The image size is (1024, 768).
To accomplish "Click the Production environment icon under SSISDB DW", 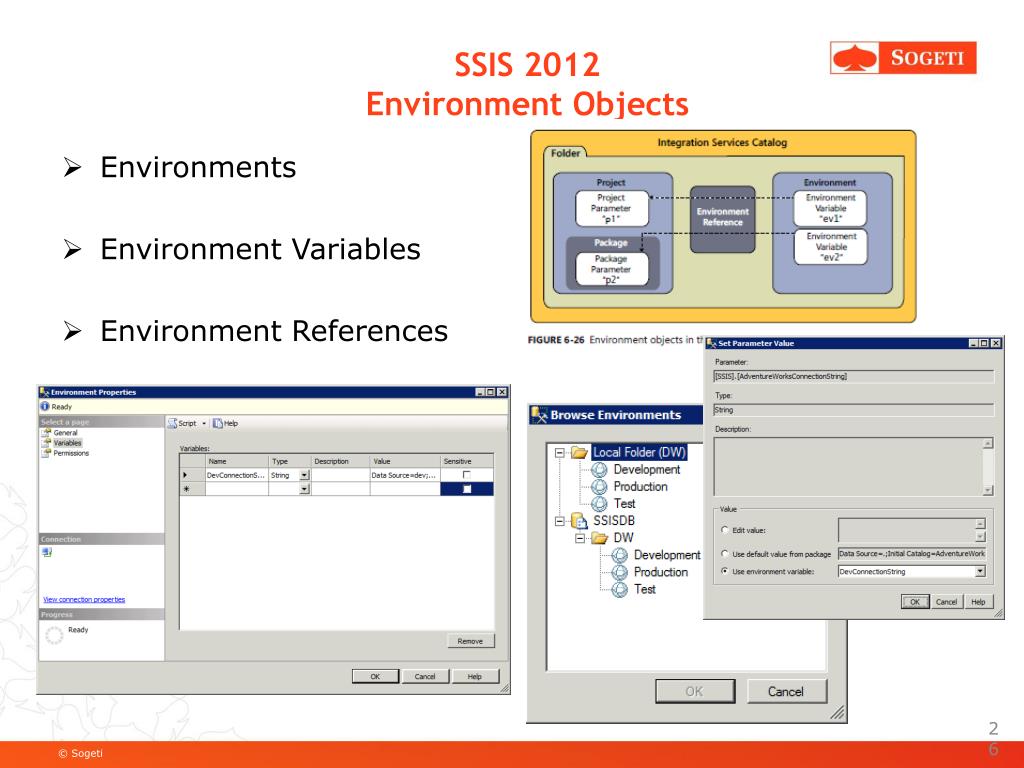I will [x=619, y=572].
